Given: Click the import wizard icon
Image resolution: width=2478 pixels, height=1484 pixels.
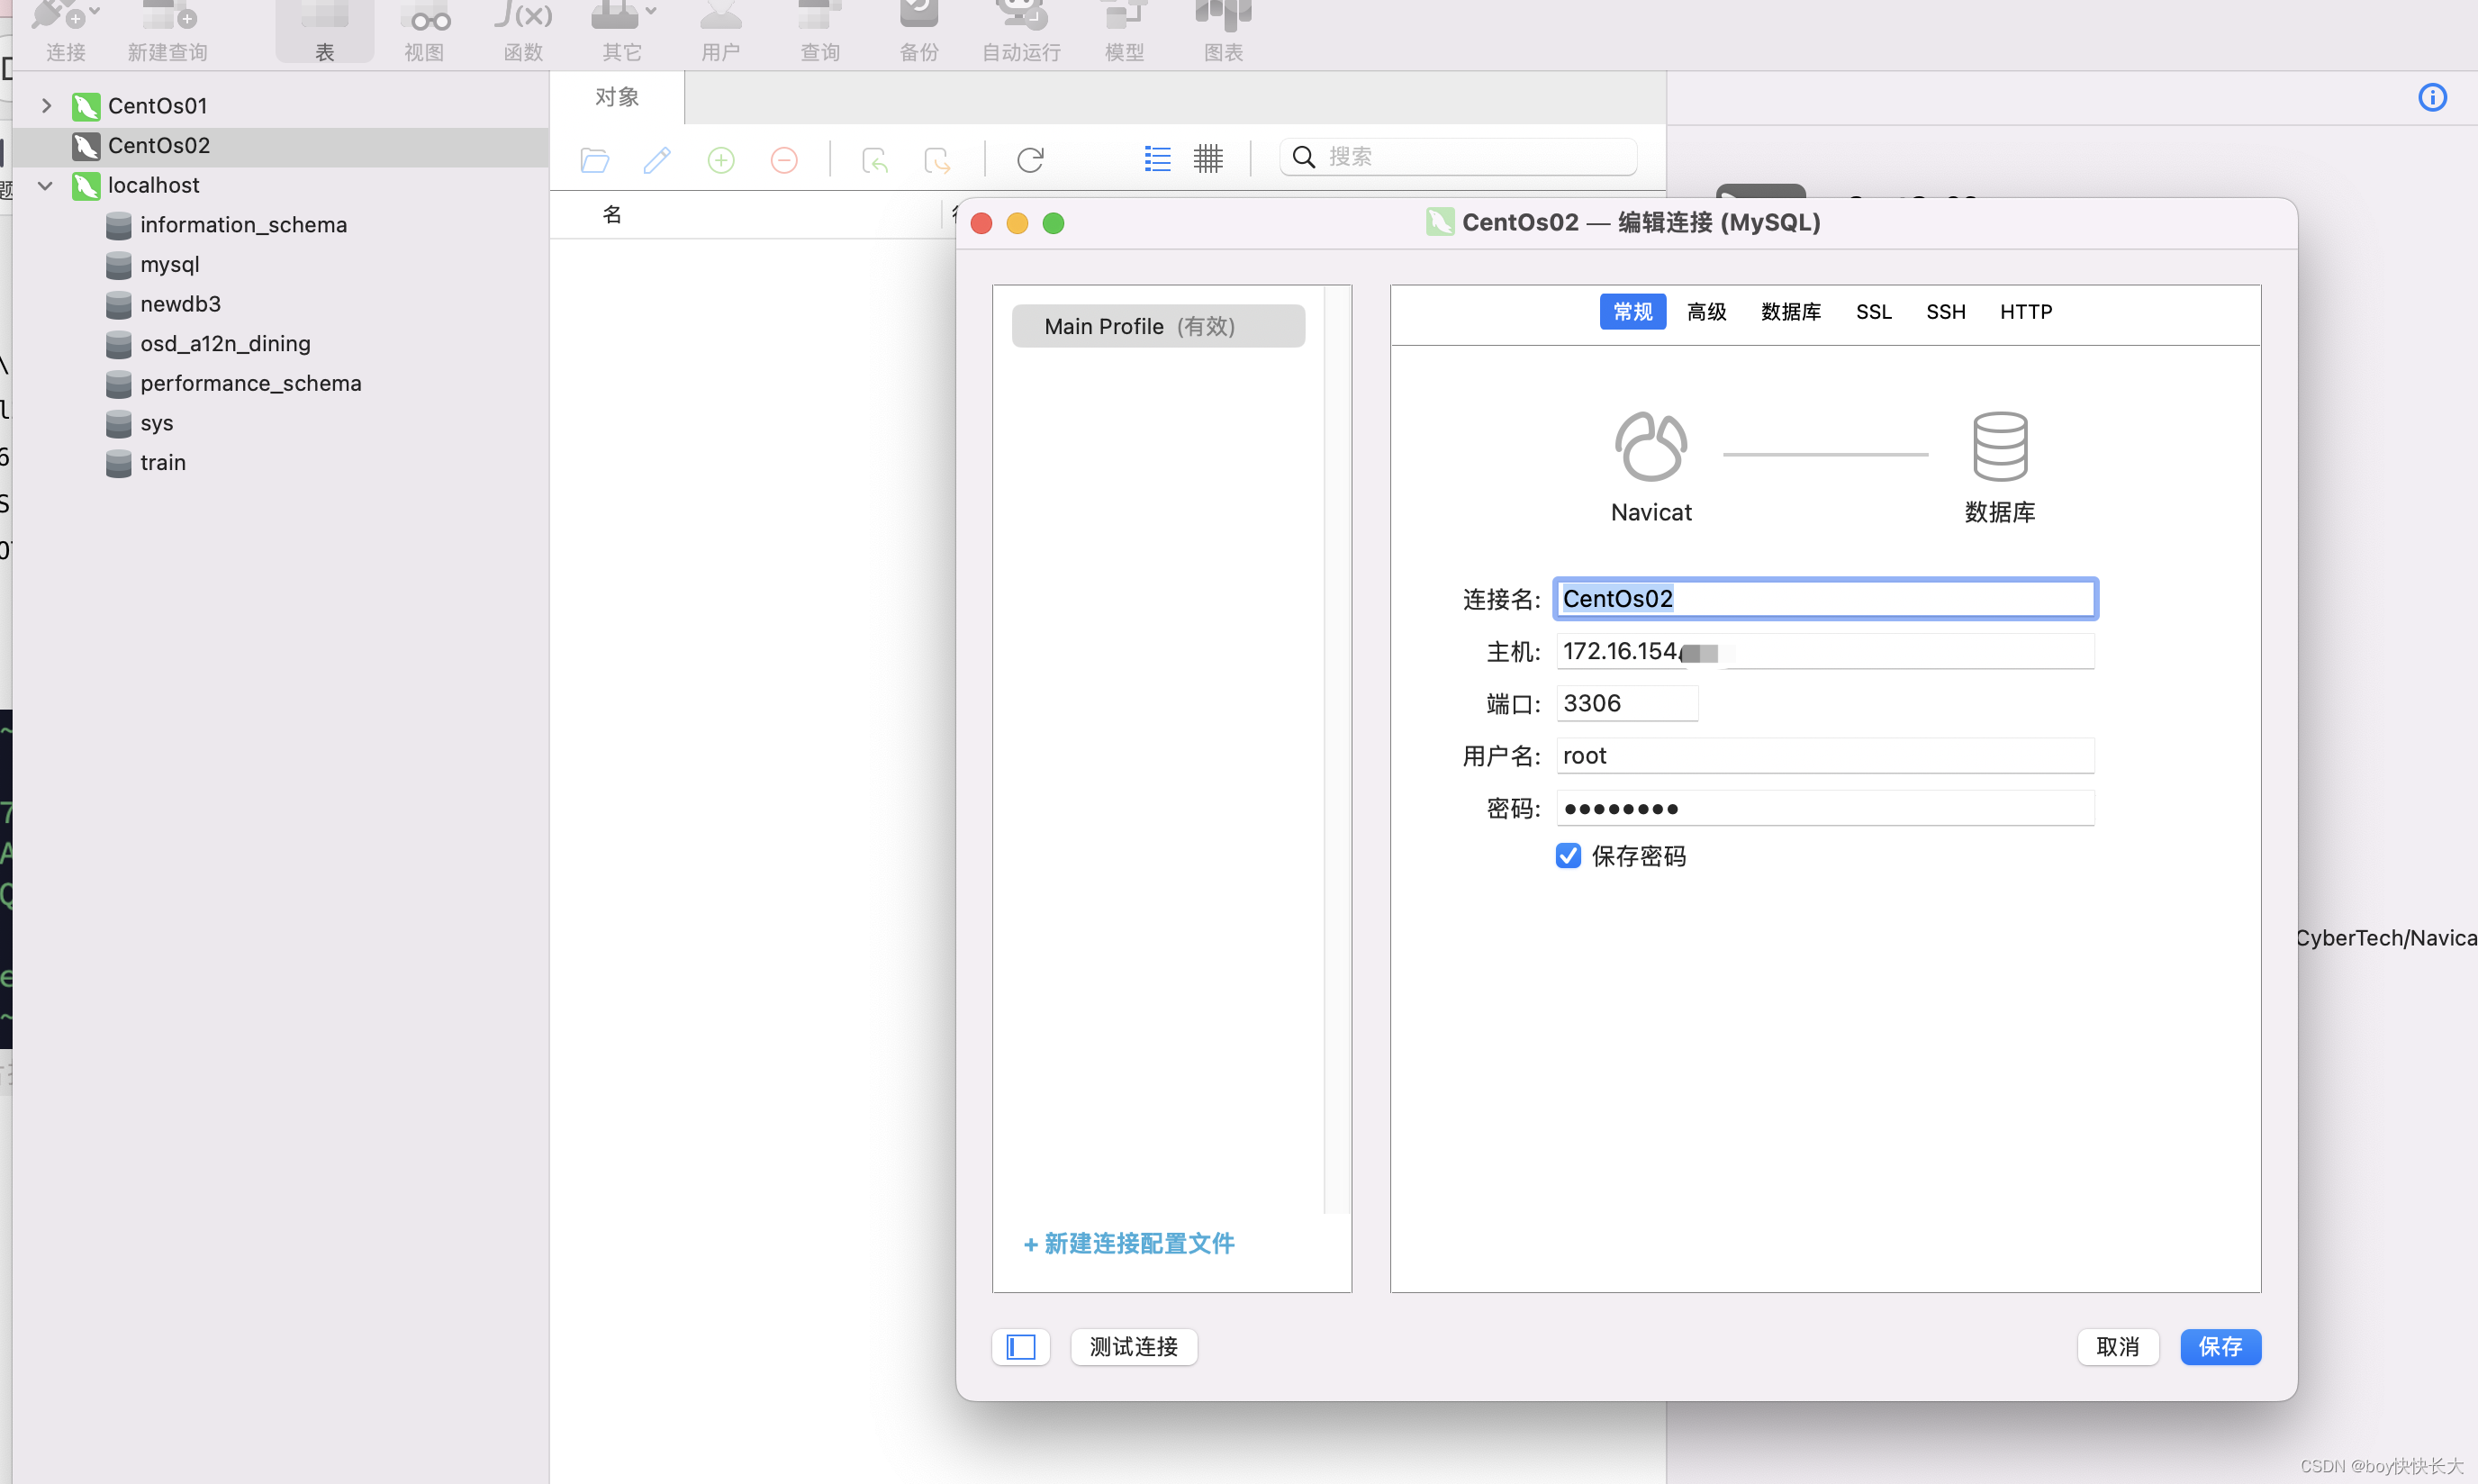Looking at the screenshot, I should click(875, 159).
